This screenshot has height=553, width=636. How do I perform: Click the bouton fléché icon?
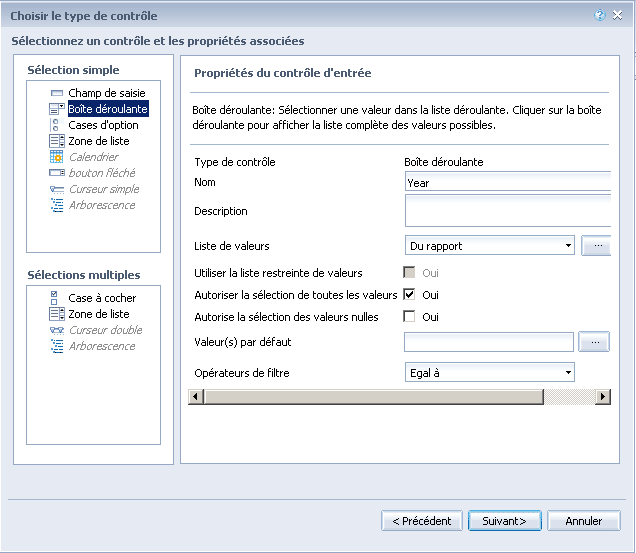click(x=57, y=173)
